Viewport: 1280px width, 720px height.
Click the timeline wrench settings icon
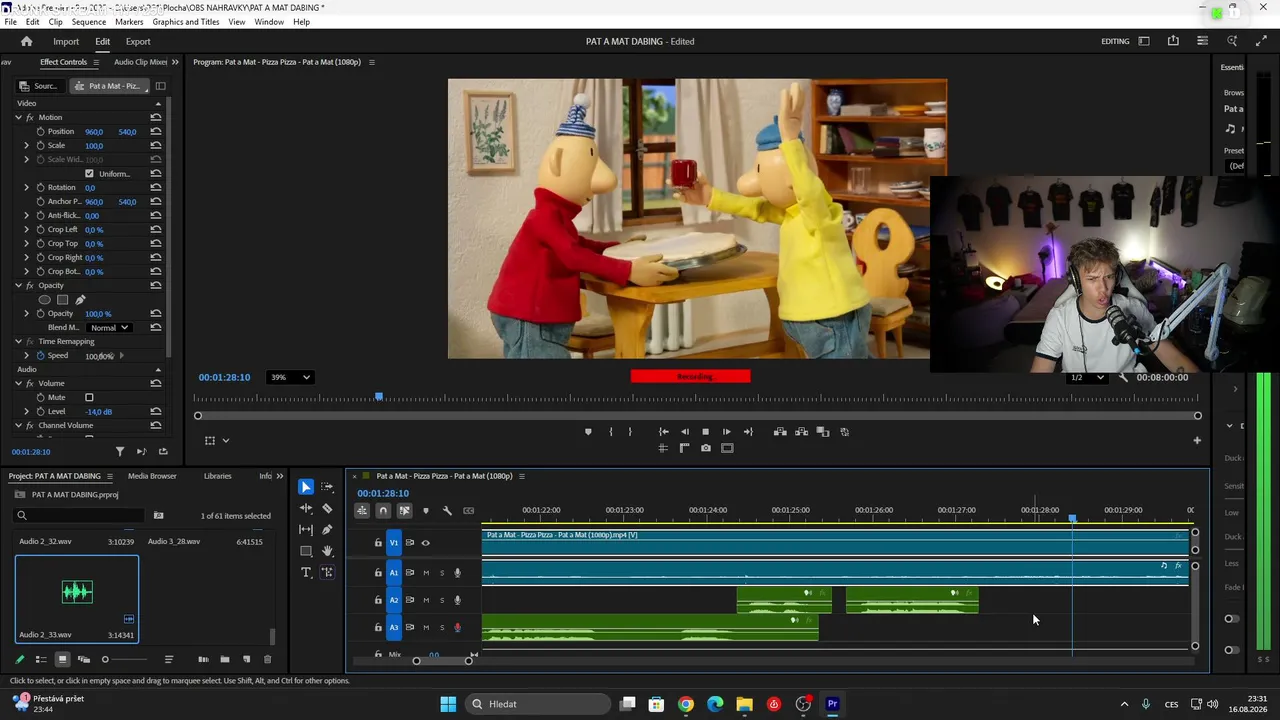click(447, 510)
